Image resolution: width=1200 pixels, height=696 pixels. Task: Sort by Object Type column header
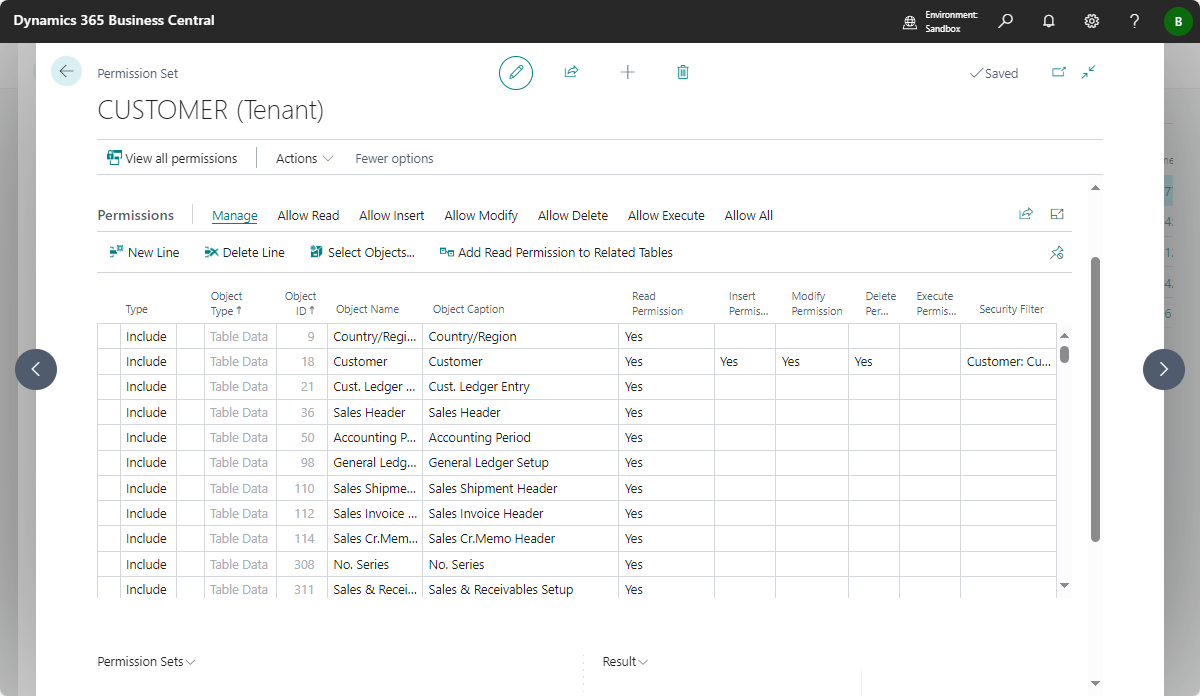click(227, 303)
